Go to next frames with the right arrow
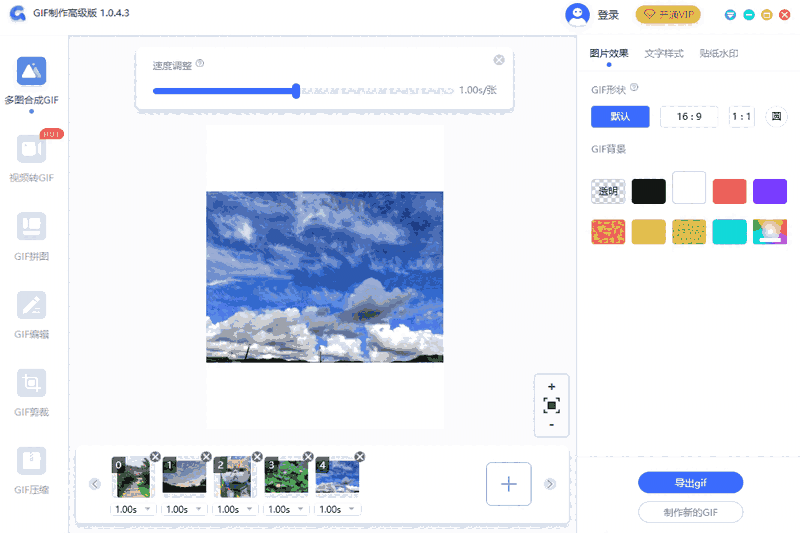 (549, 484)
